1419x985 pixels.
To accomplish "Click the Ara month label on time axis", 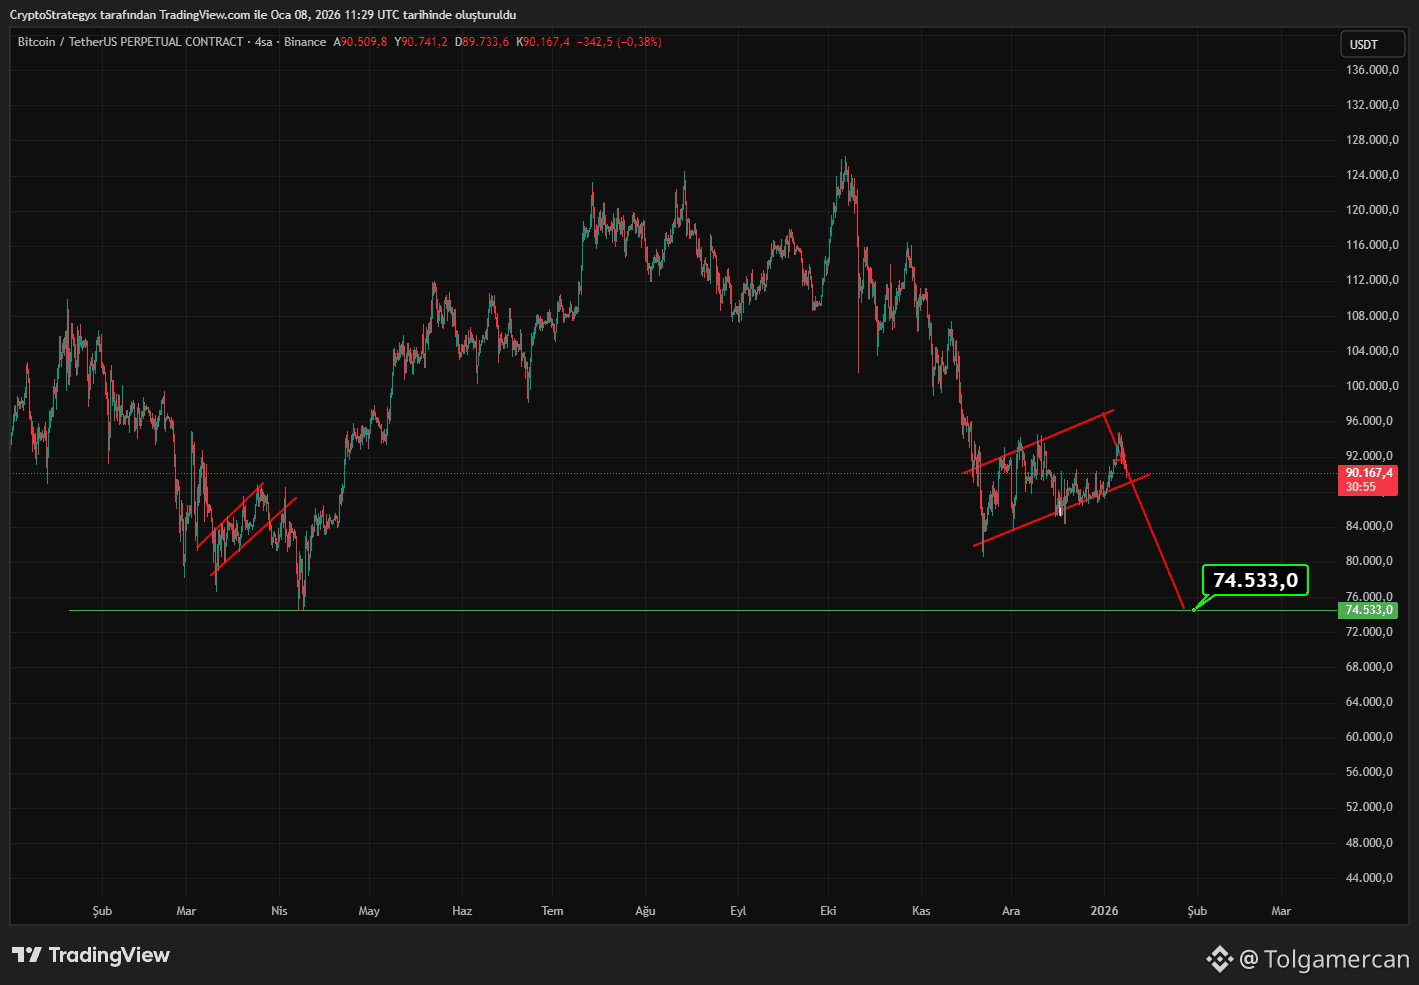I will (x=1011, y=911).
